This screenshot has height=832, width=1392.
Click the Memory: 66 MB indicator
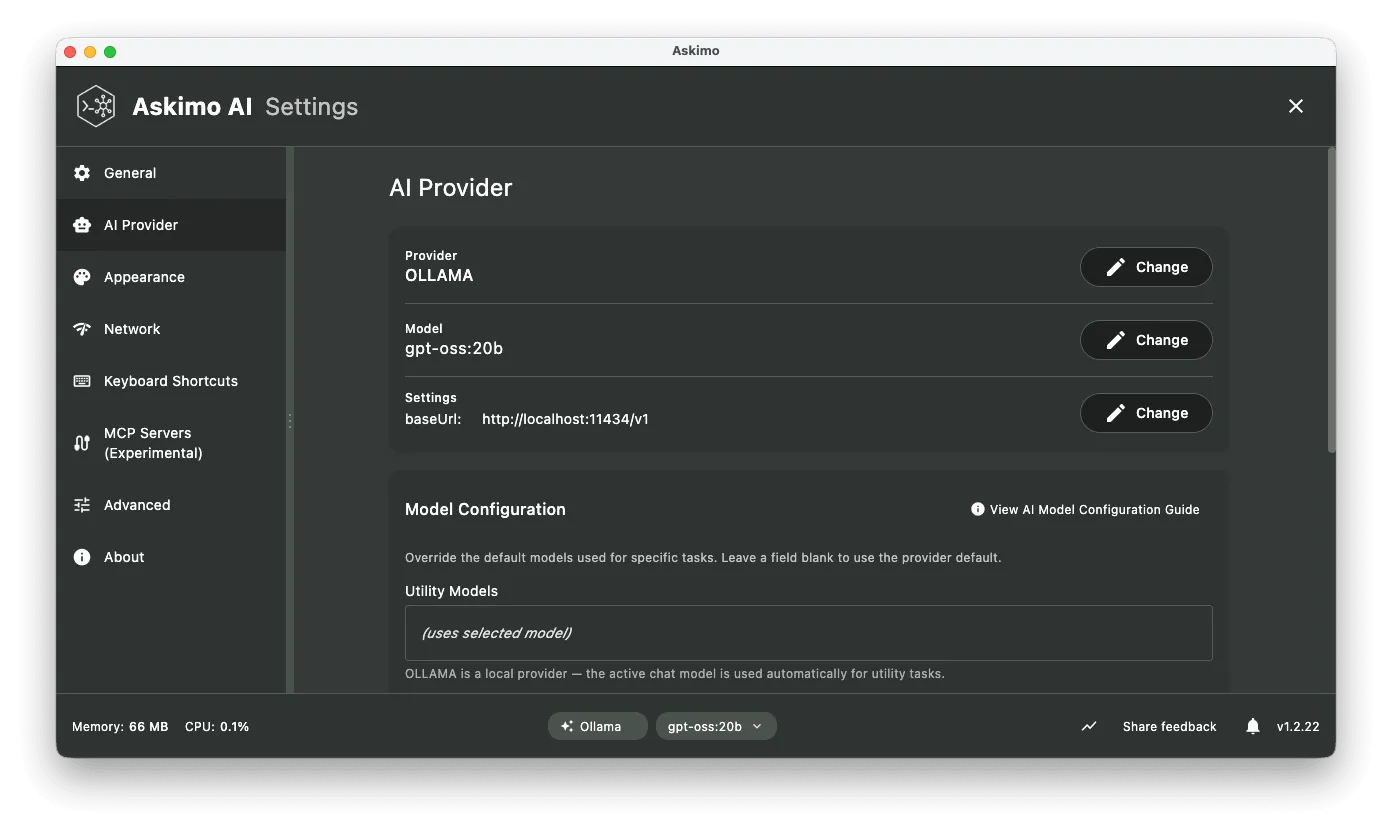coord(120,727)
